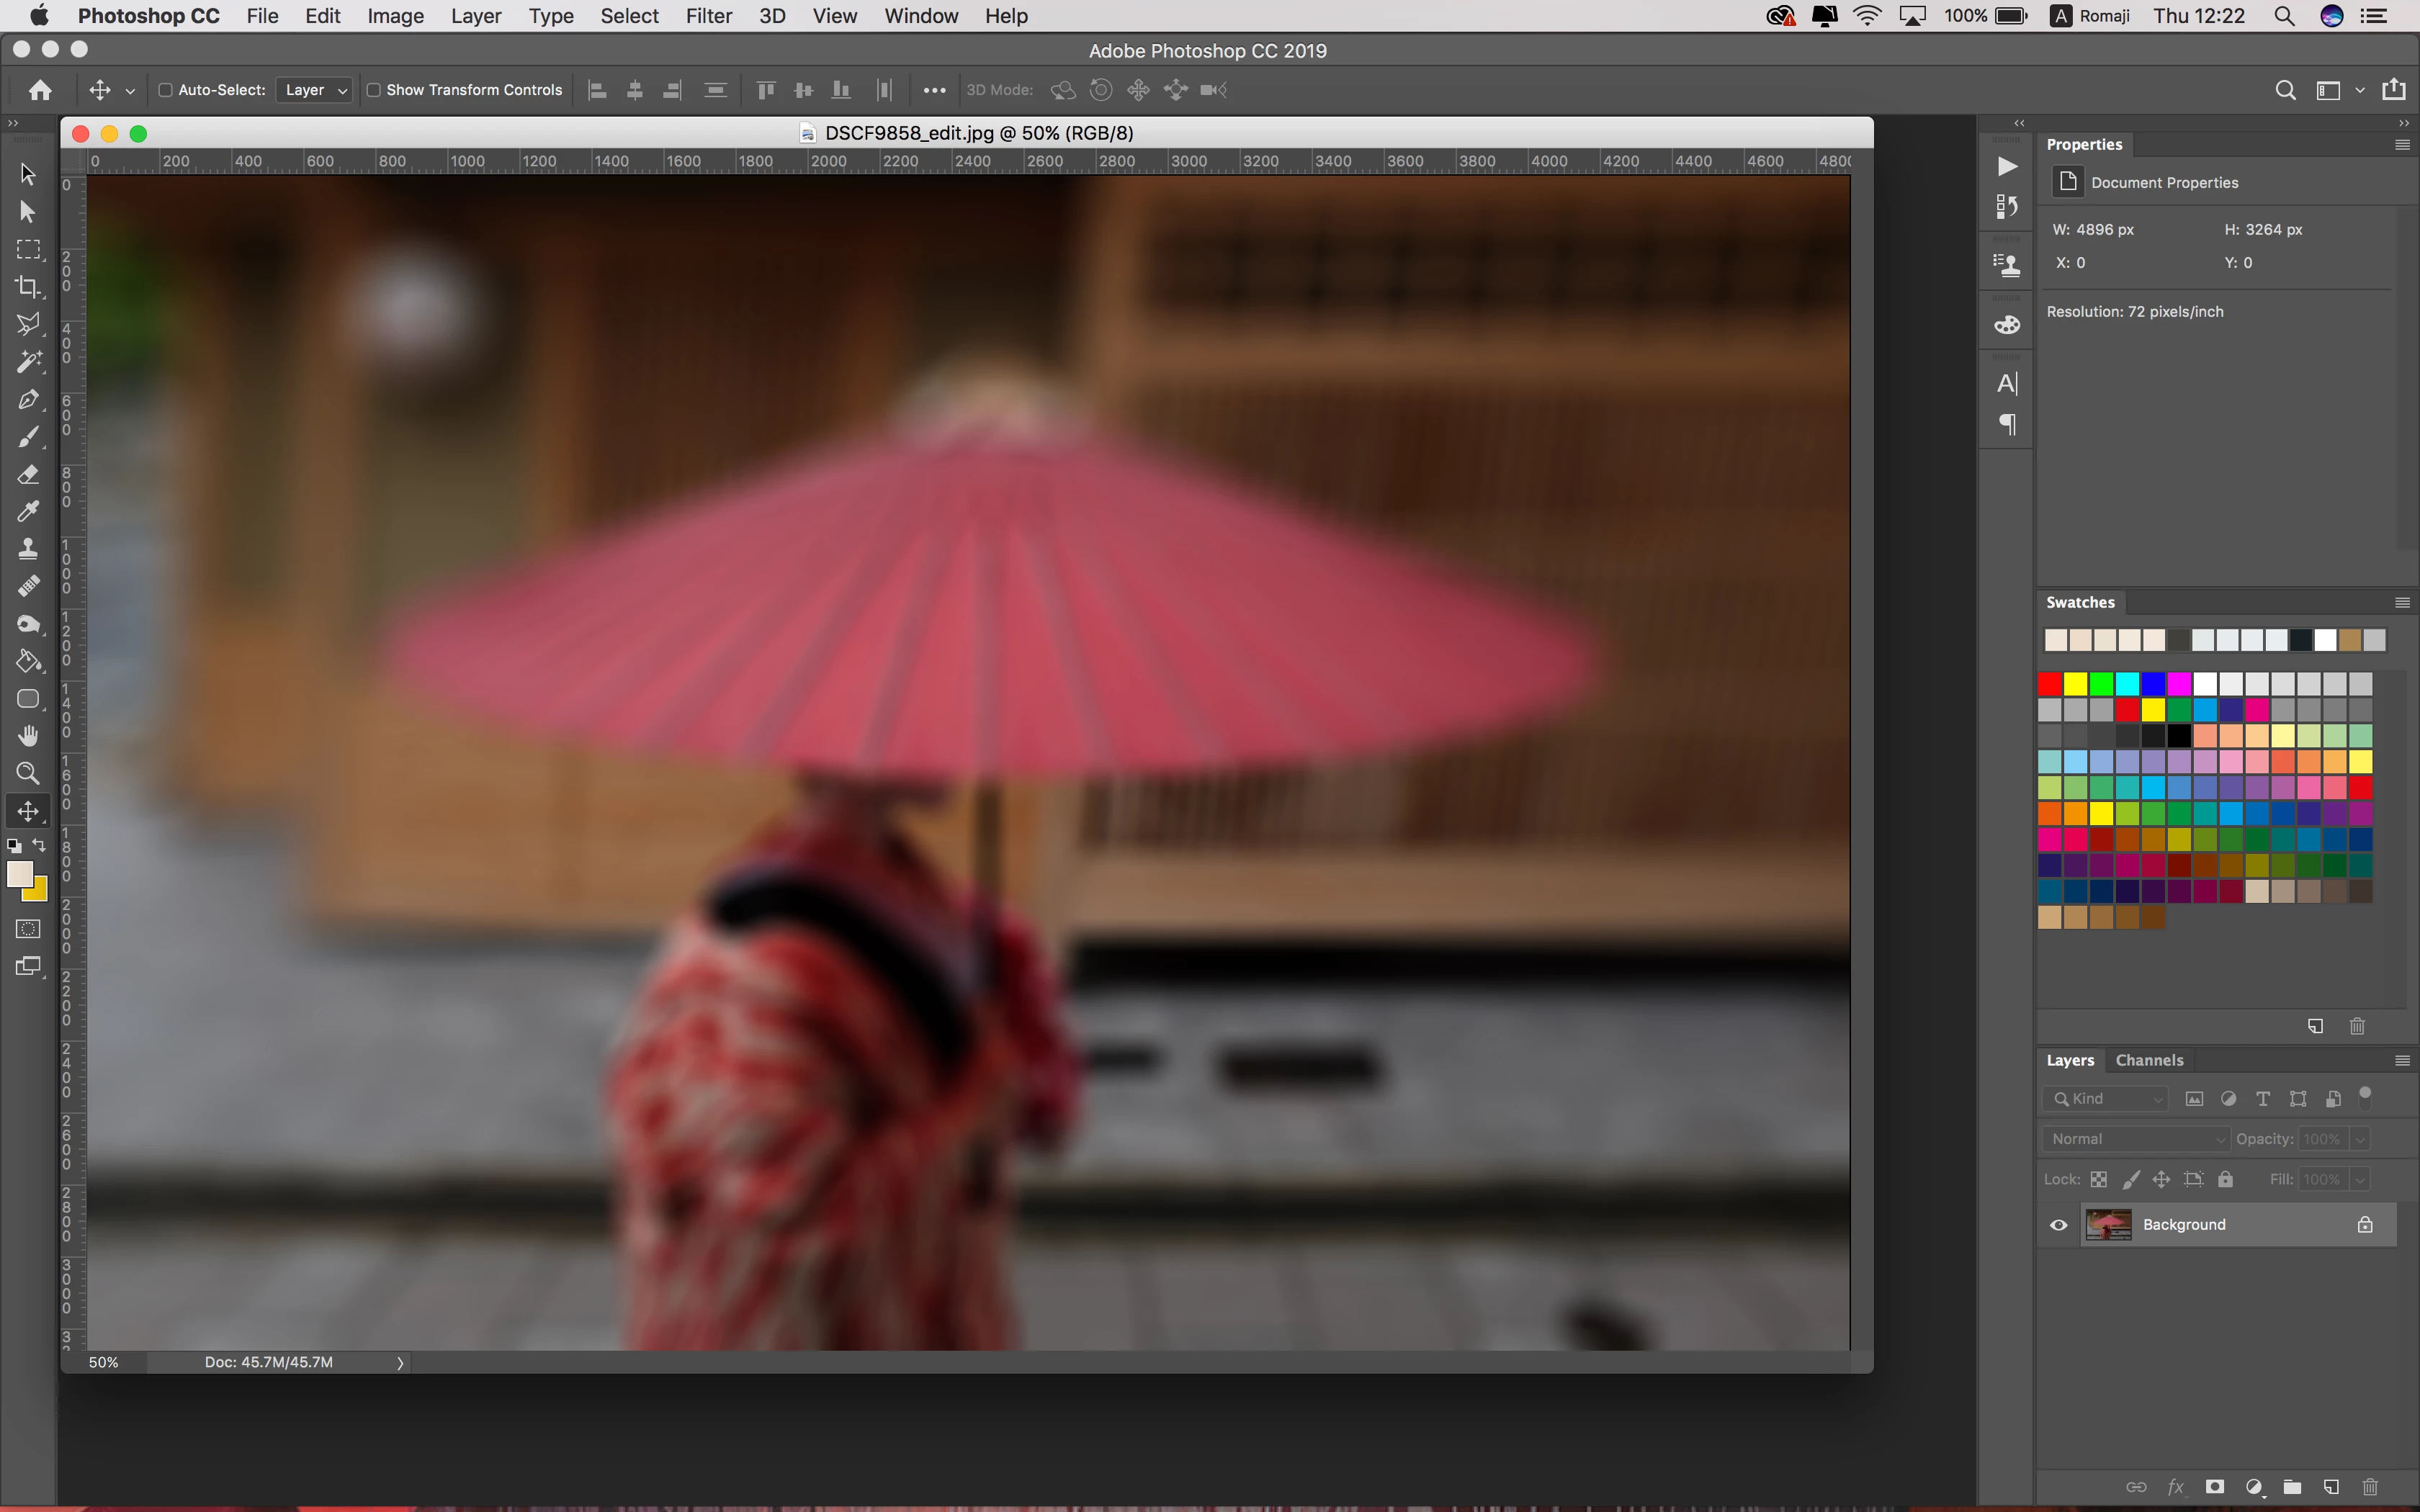Image resolution: width=2420 pixels, height=1512 pixels.
Task: Hide the Background layer visibility eye
Action: coord(2058,1225)
